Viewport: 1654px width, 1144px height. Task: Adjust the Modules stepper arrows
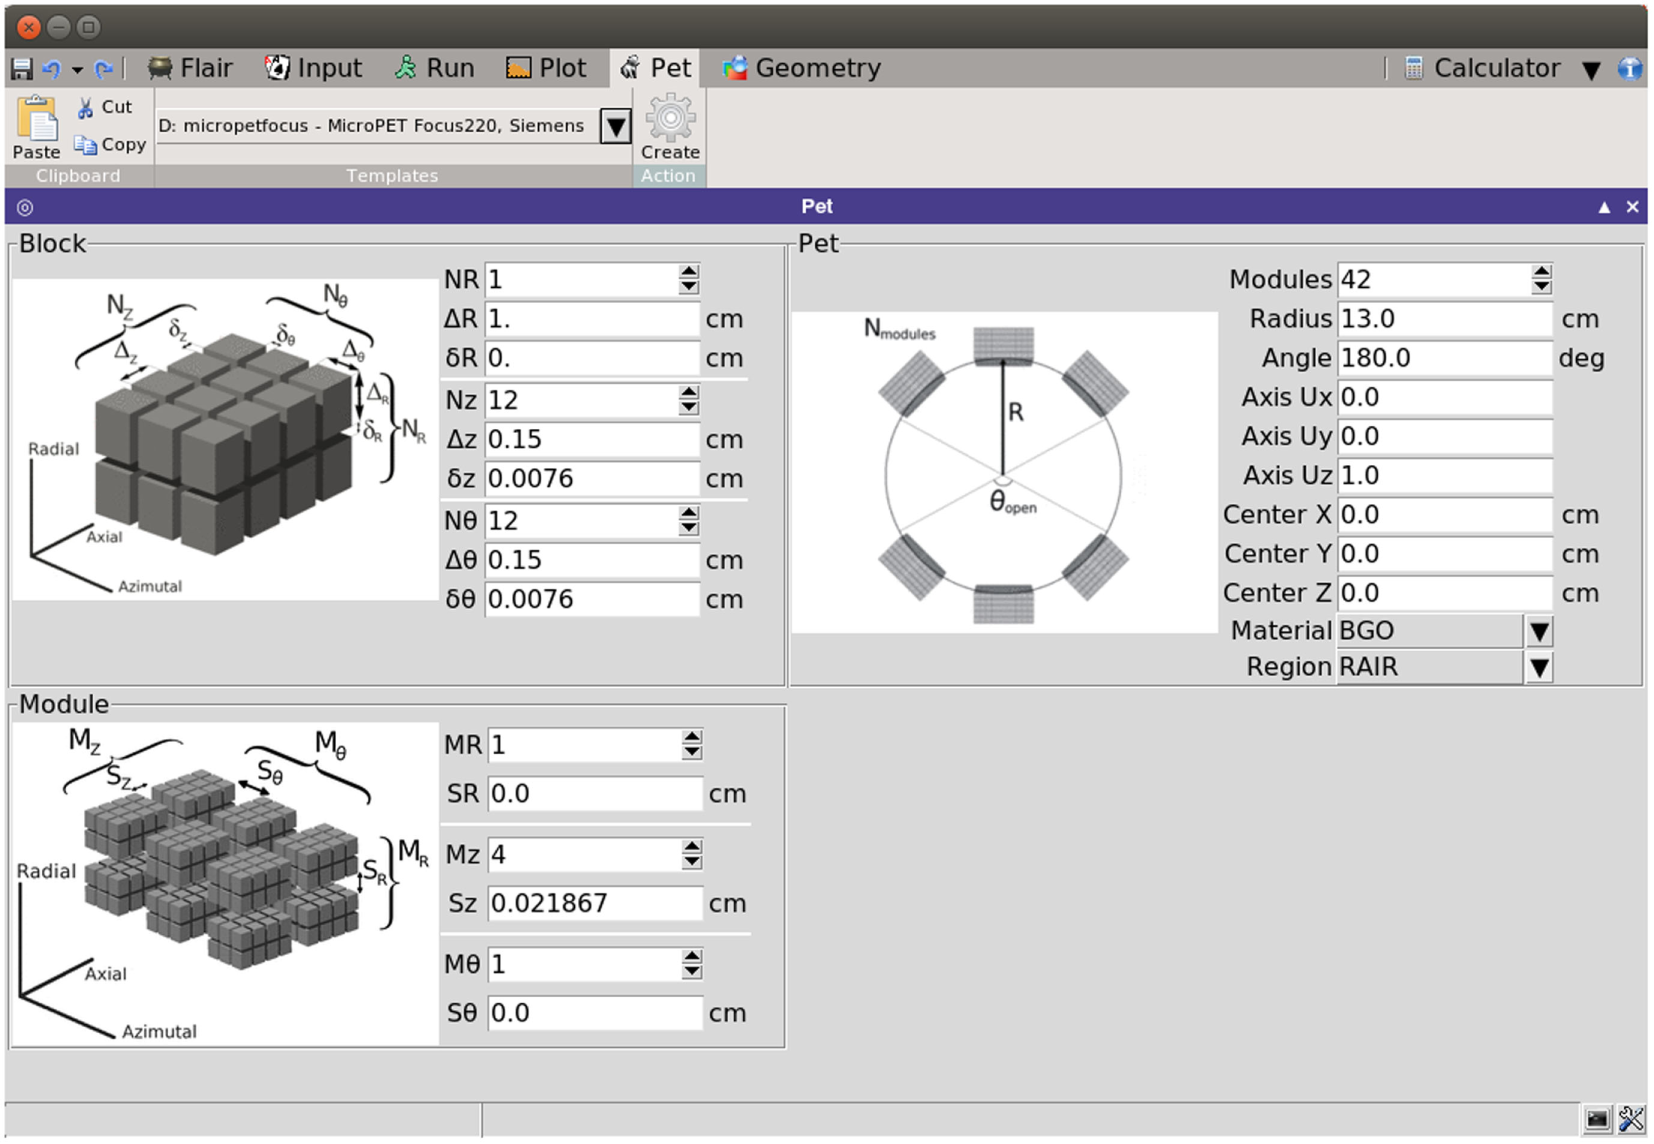[x=1541, y=280]
